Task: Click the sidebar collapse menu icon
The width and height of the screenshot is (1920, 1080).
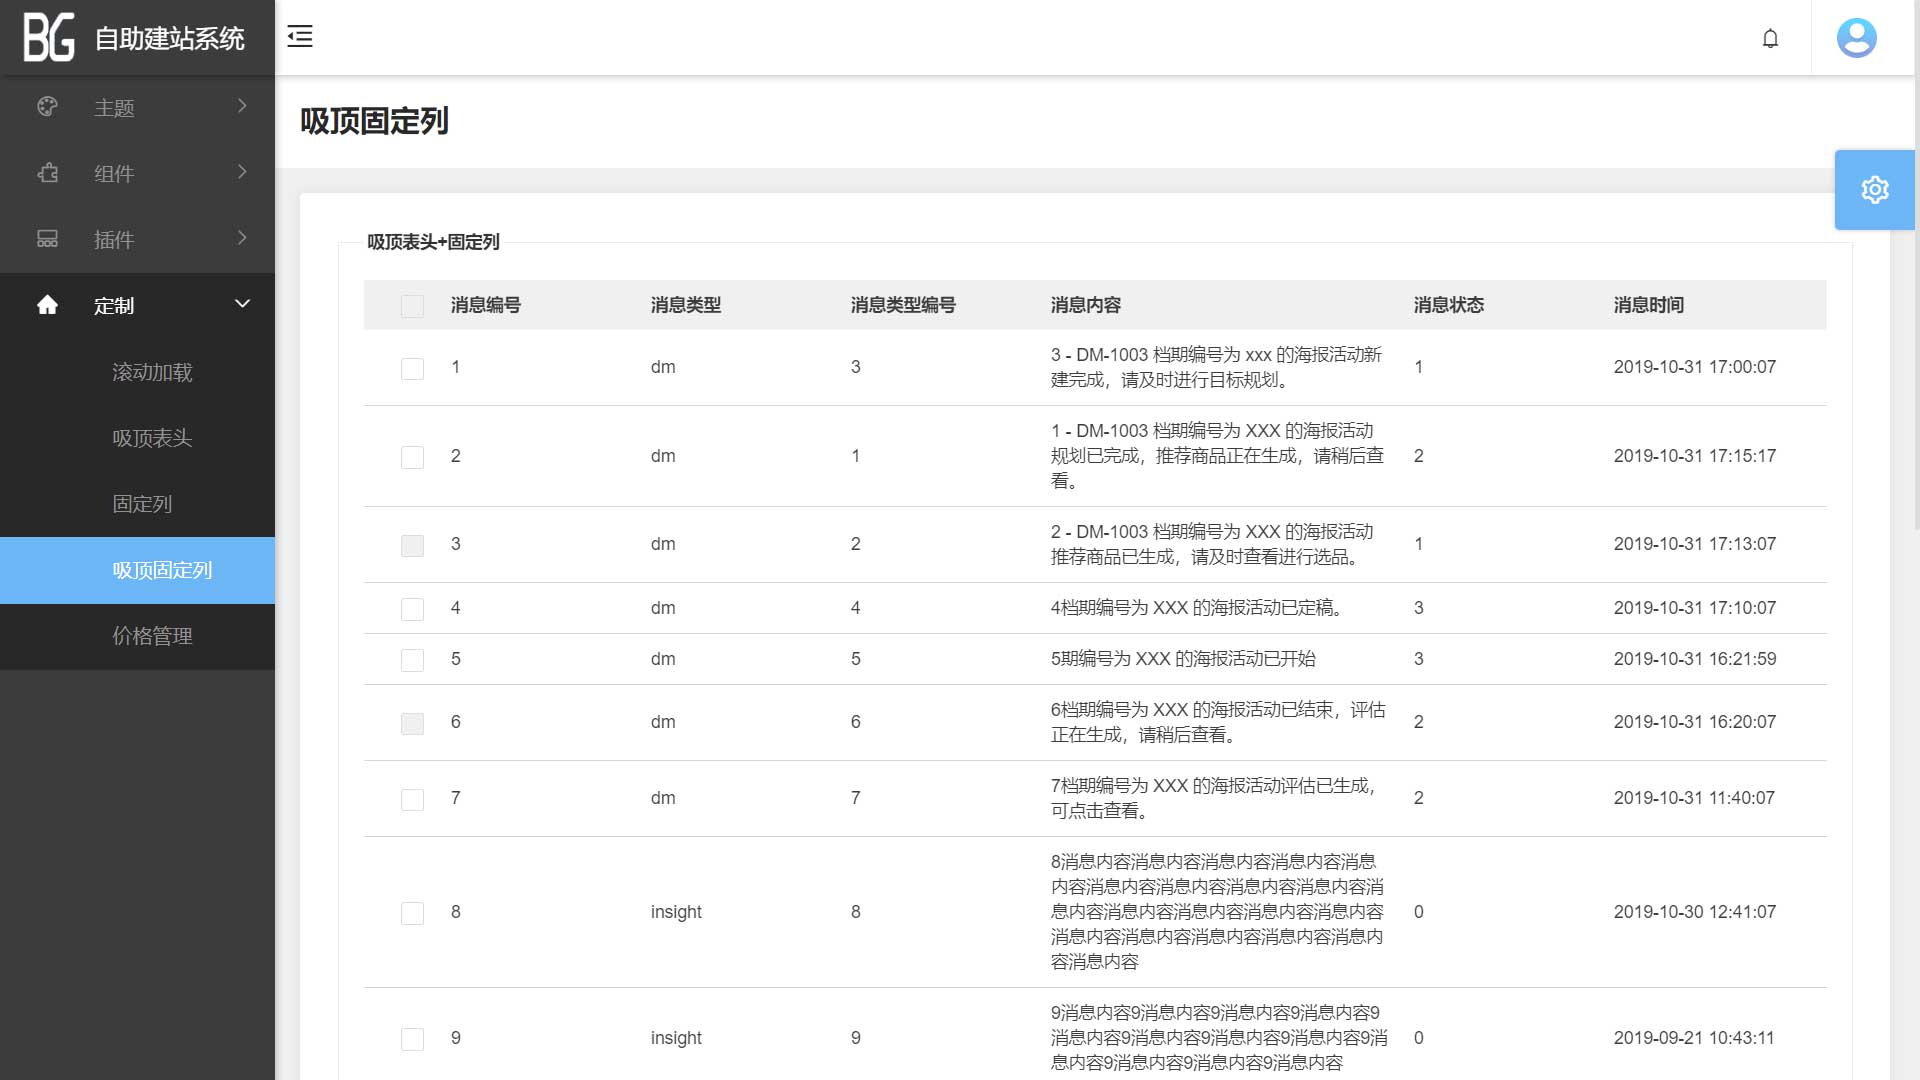Action: tap(300, 37)
